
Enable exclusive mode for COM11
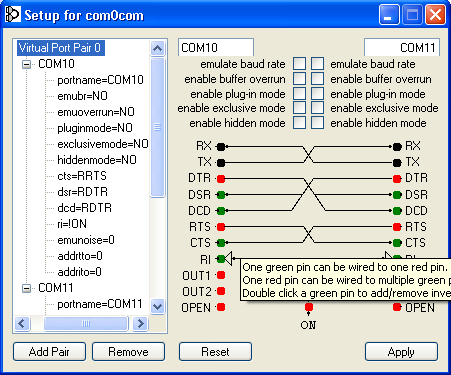[x=317, y=108]
